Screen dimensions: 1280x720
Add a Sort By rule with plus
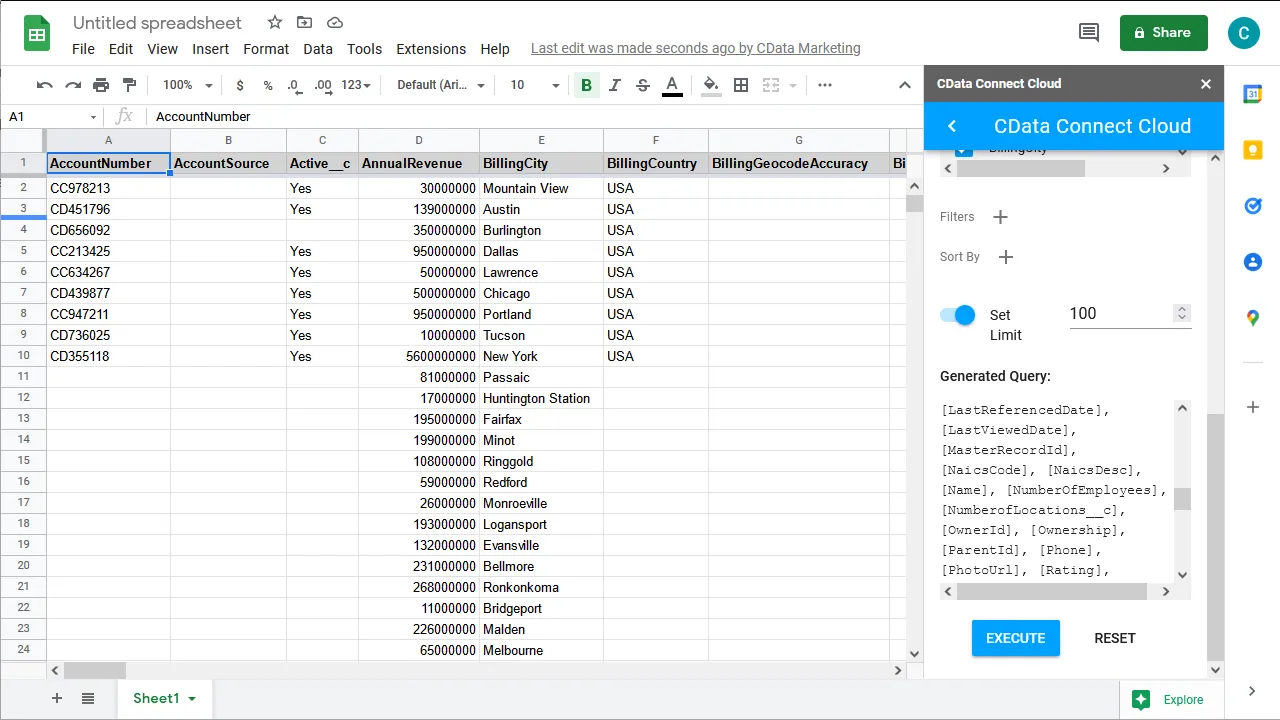pos(1006,257)
